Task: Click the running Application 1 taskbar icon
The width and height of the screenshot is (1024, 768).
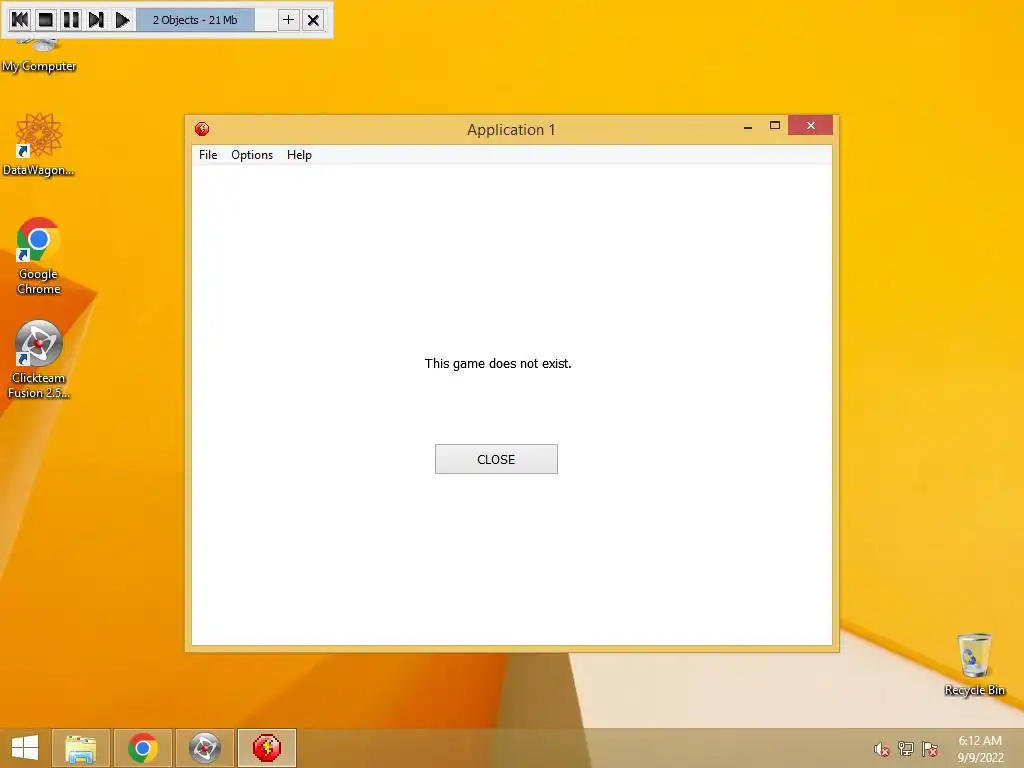Action: 266,748
